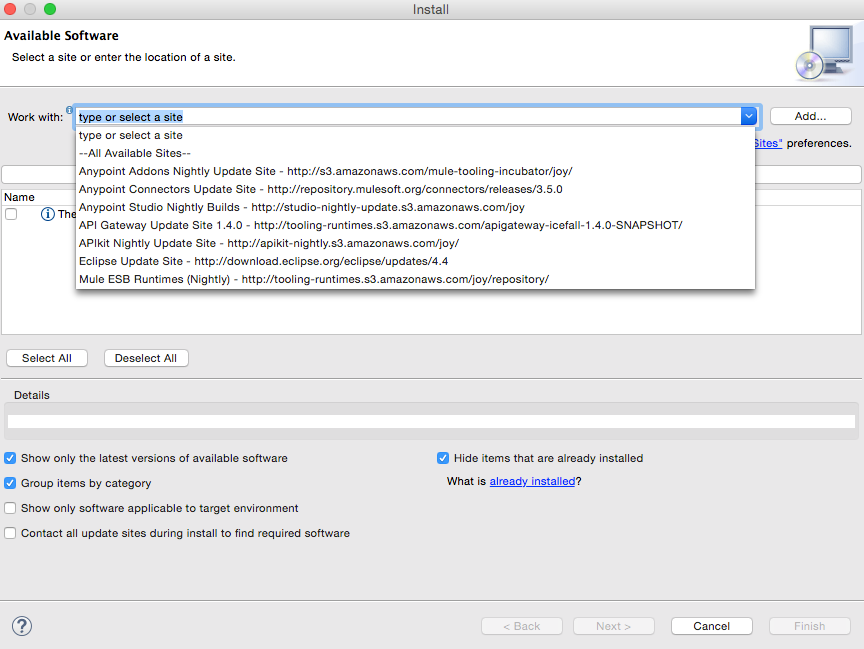Select --All Available Sites-- option
The width and height of the screenshot is (864, 649).
pos(415,153)
